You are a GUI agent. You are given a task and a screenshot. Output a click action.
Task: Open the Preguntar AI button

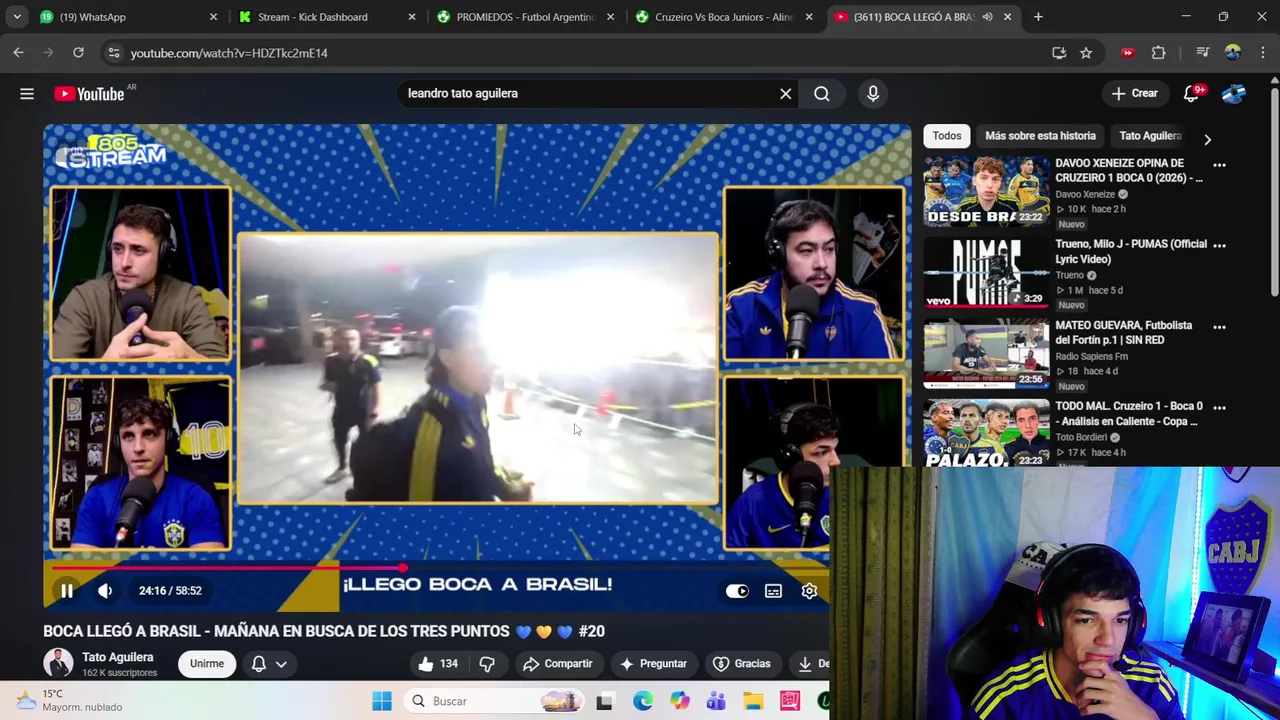pyautogui.click(x=653, y=663)
